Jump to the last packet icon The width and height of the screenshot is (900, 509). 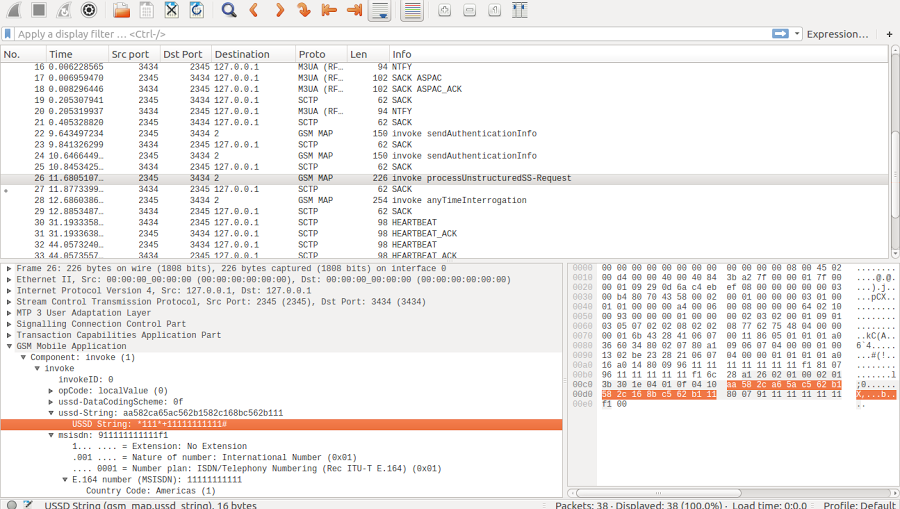[354, 10]
